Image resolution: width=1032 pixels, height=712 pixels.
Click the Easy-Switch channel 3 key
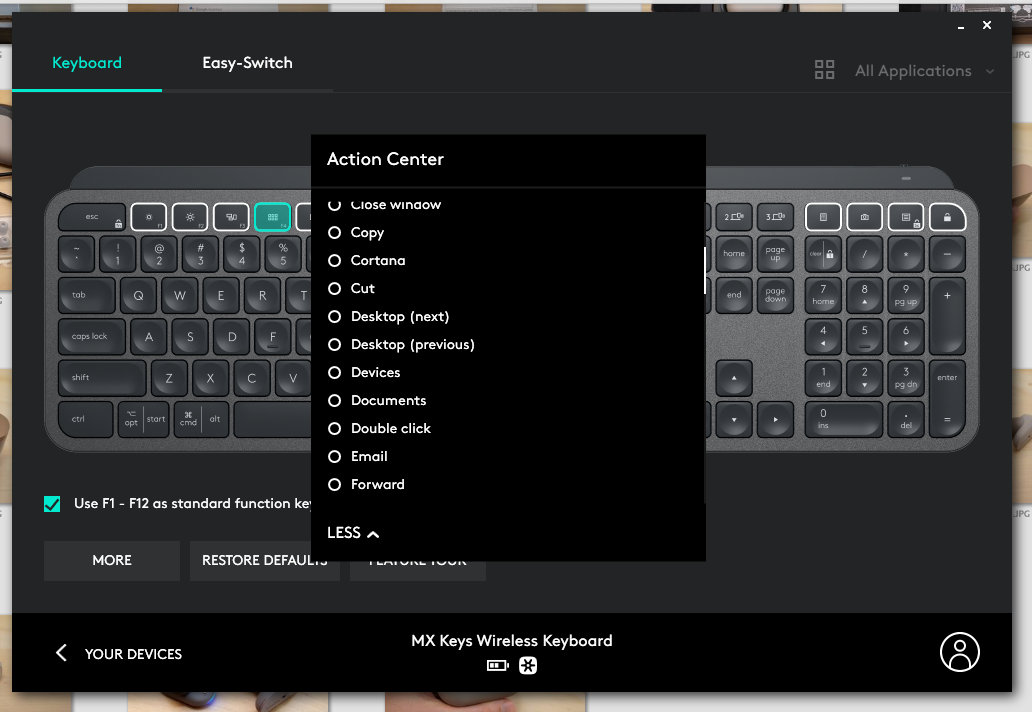point(775,216)
